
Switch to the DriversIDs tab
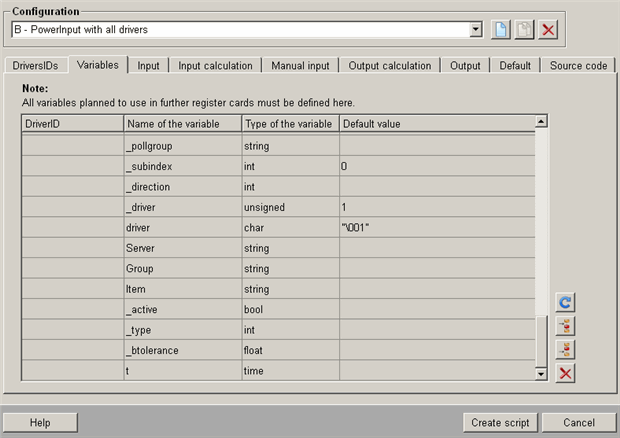tap(35, 66)
